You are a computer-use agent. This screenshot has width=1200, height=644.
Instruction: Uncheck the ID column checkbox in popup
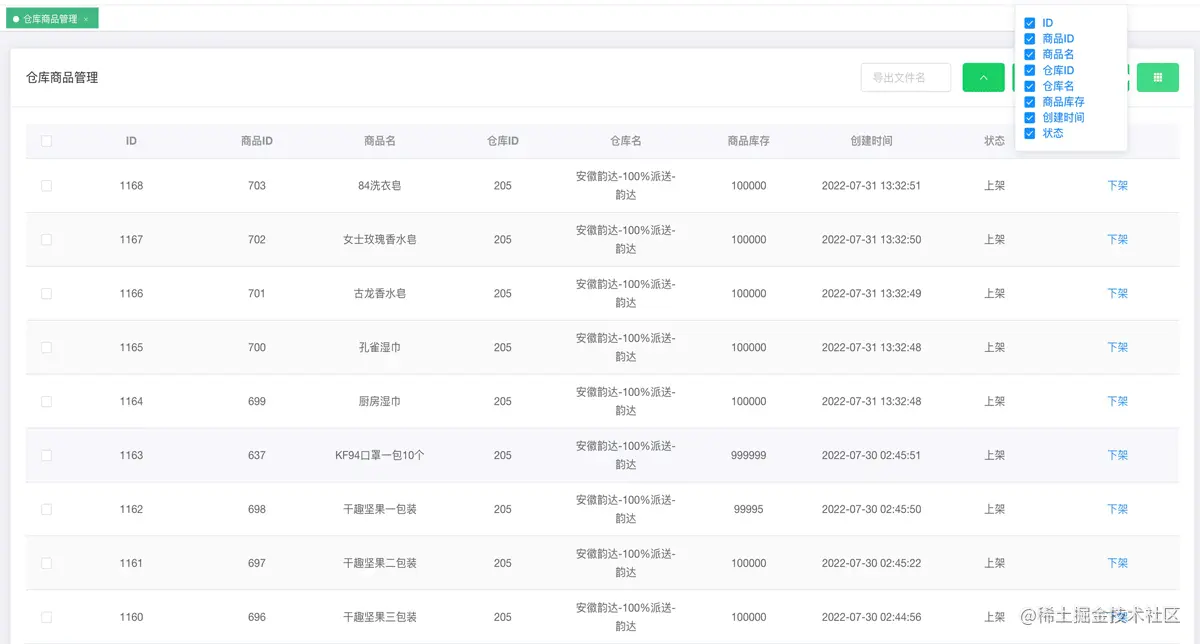[x=1030, y=23]
